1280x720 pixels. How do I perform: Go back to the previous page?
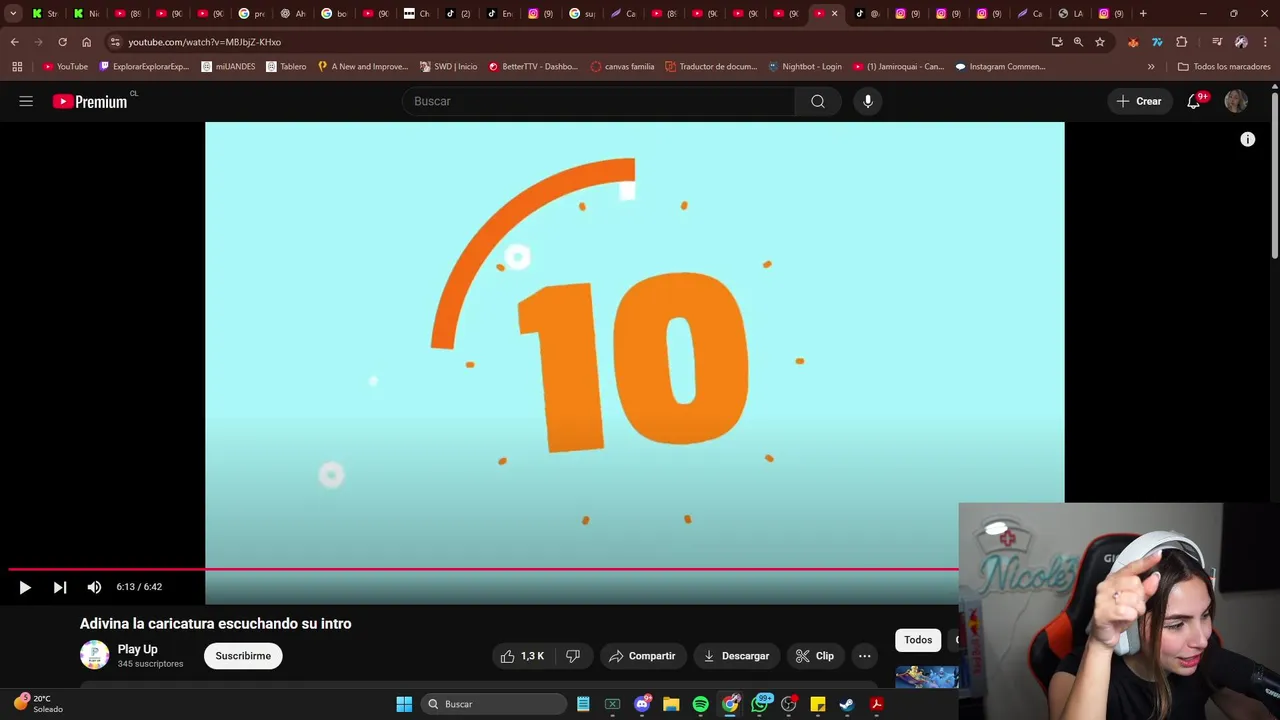15,42
